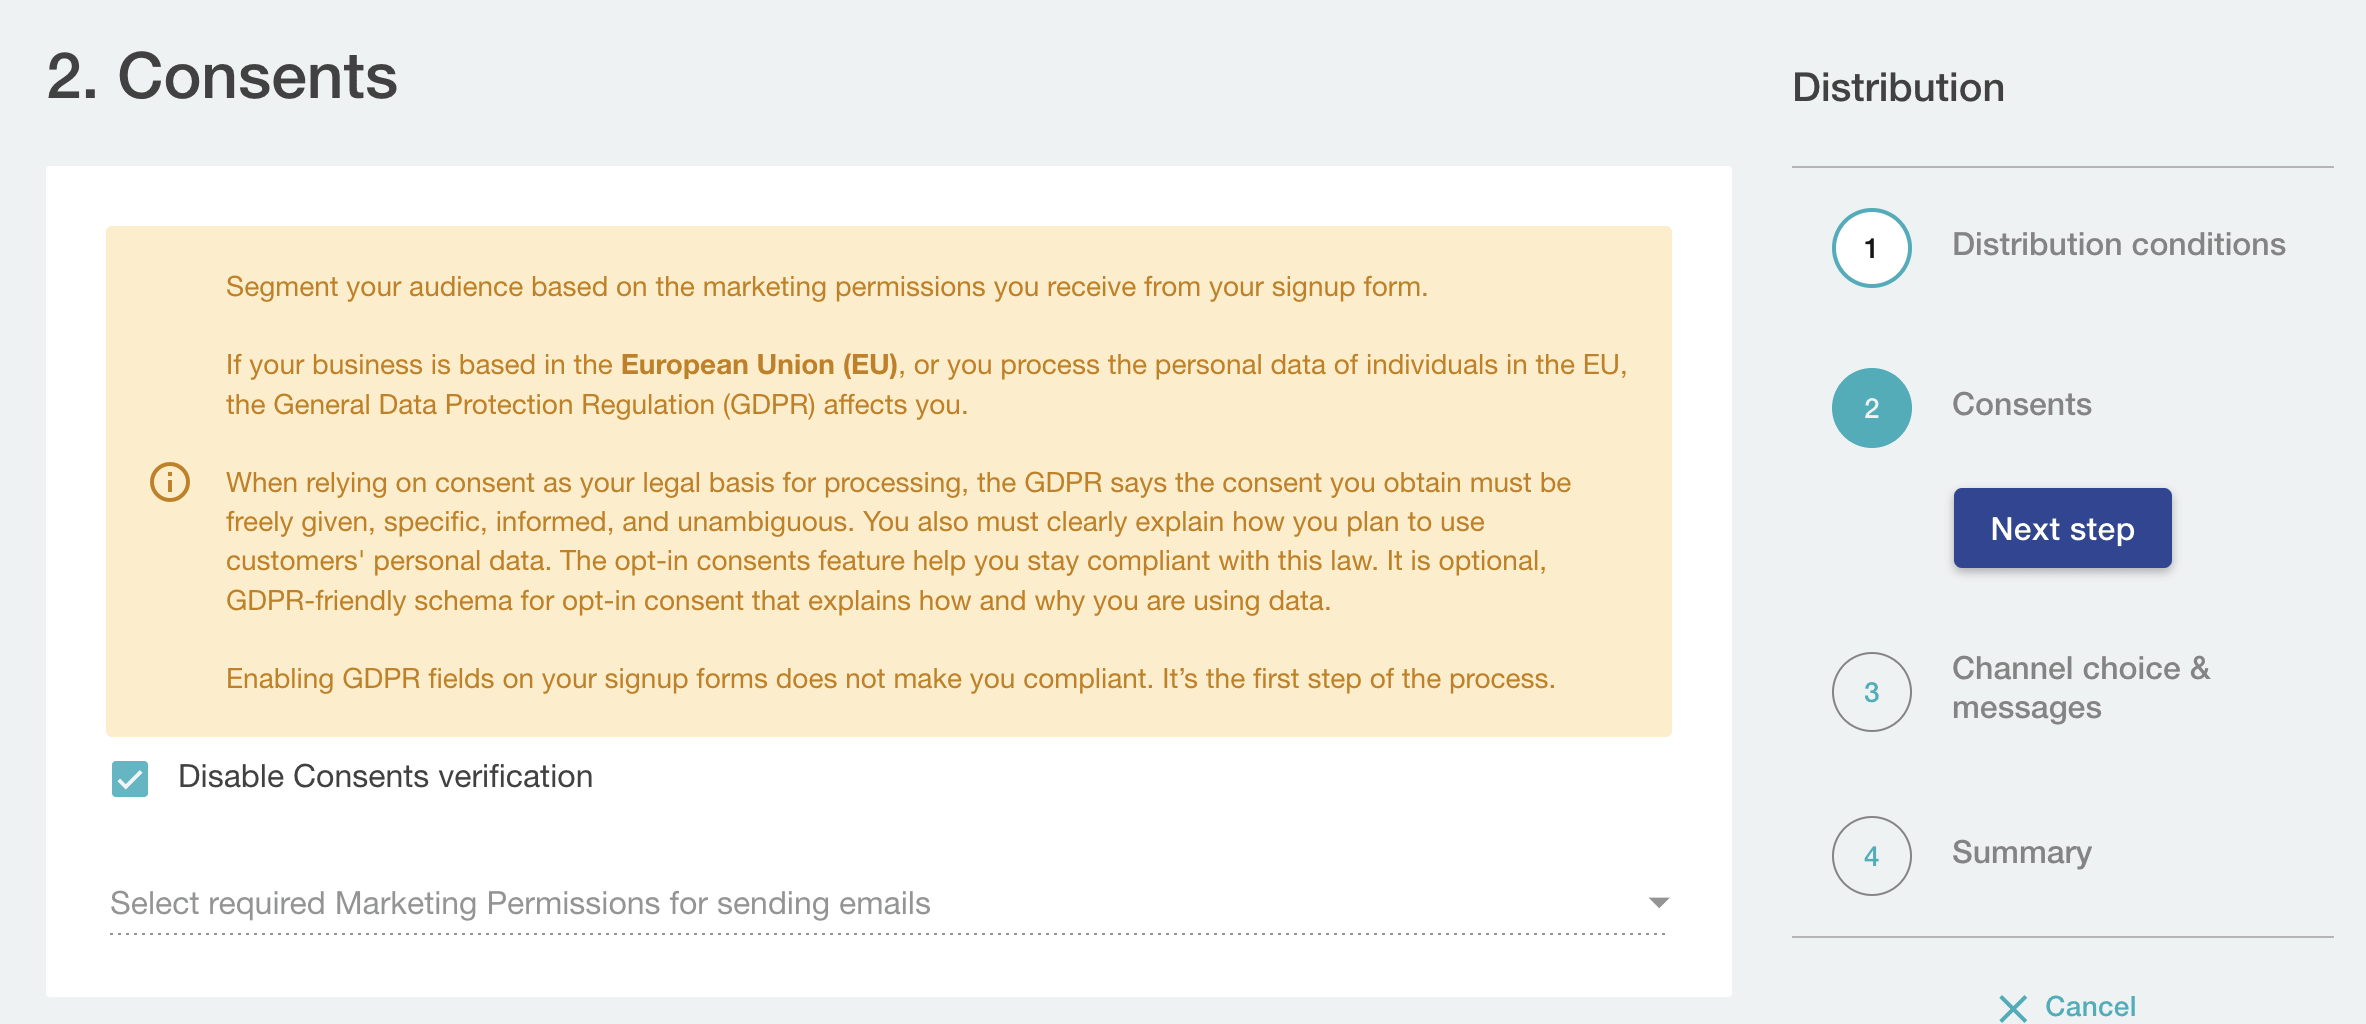The image size is (2366, 1024).
Task: Expand the Marketing Permissions dropdown arrow
Action: coord(1658,903)
